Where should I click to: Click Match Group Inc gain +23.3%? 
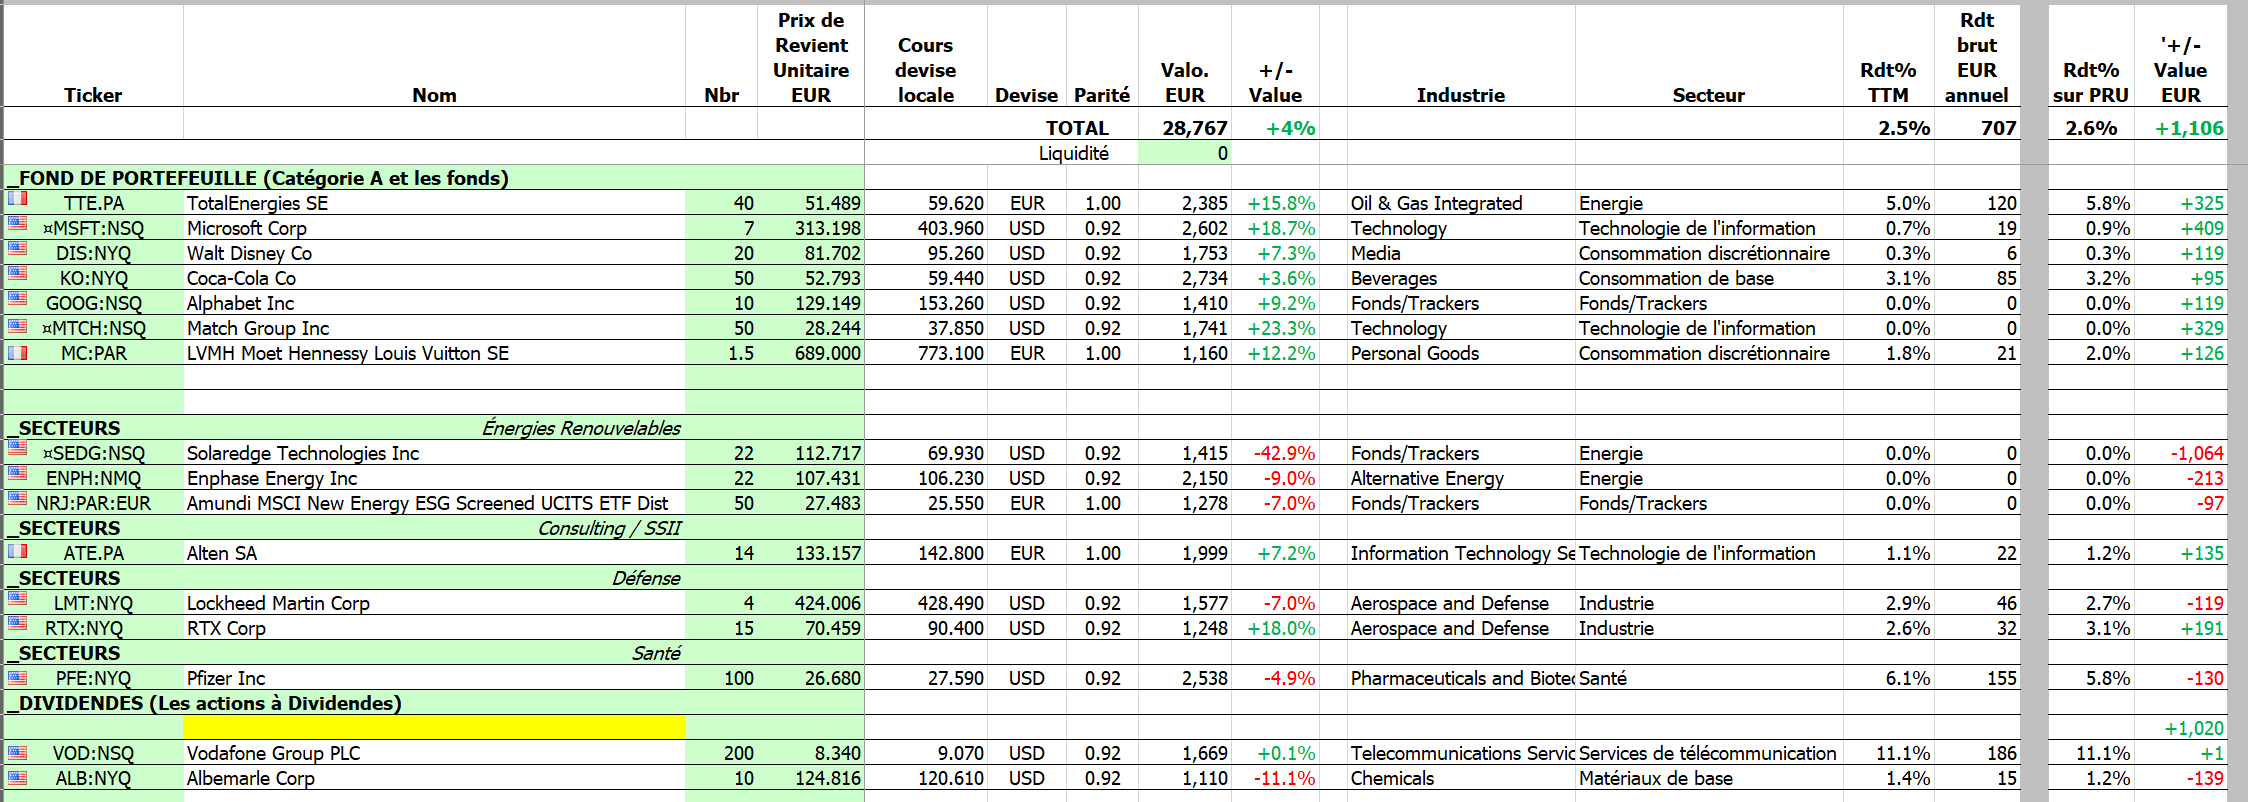point(1281,328)
